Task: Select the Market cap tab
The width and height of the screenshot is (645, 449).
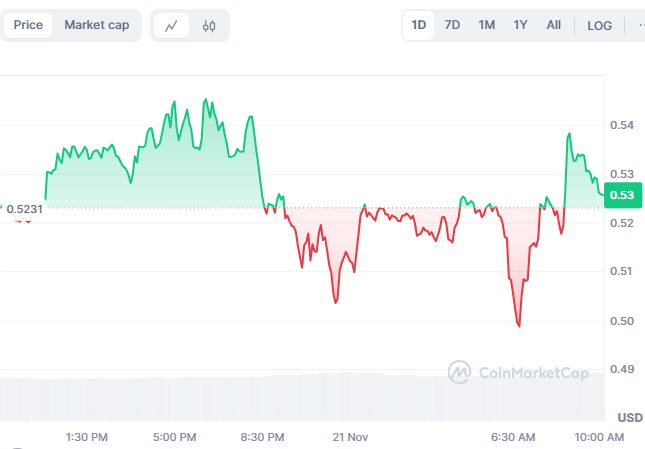Action: (96, 25)
